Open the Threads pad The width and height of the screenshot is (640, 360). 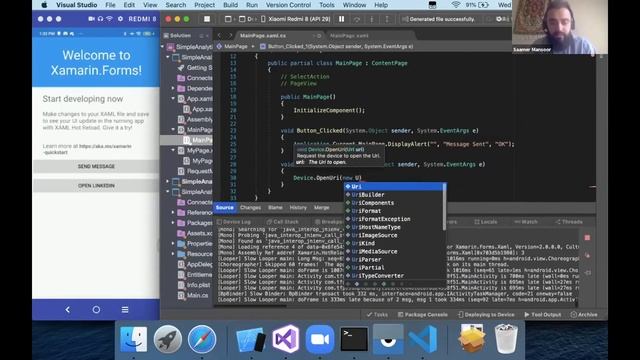(x=569, y=222)
